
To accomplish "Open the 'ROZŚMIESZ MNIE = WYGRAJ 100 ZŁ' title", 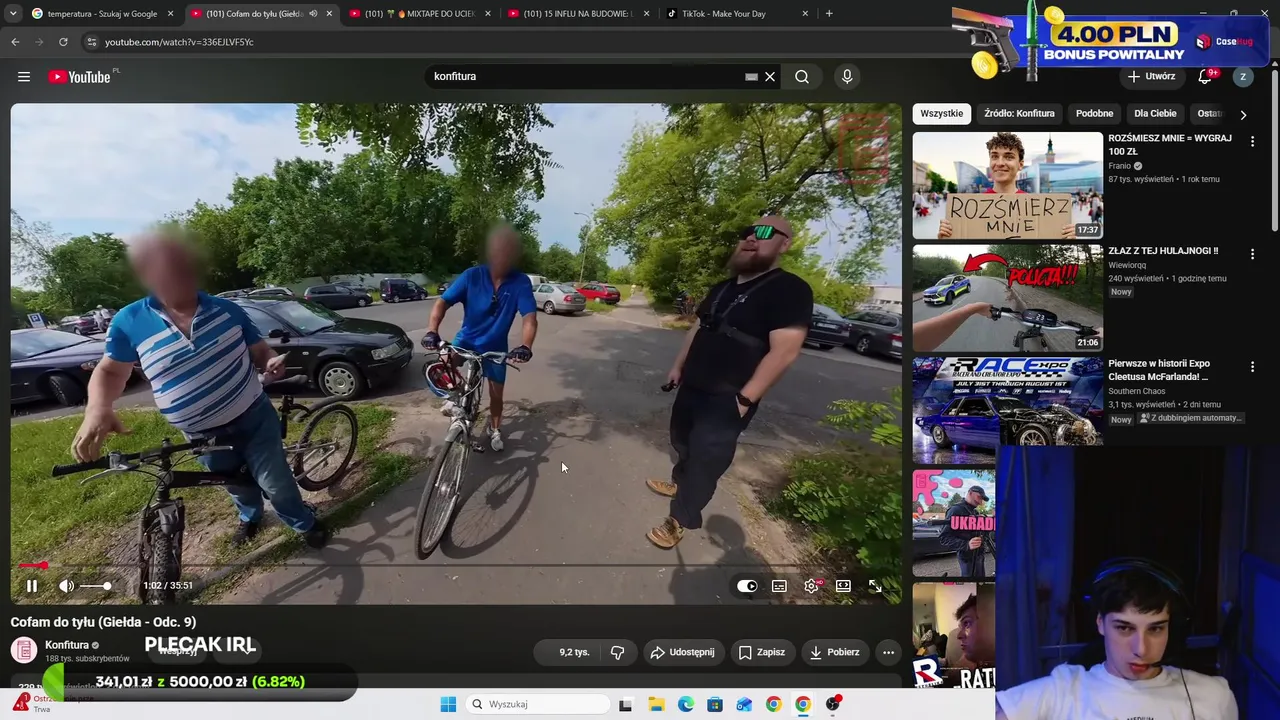I will [x=1170, y=144].
